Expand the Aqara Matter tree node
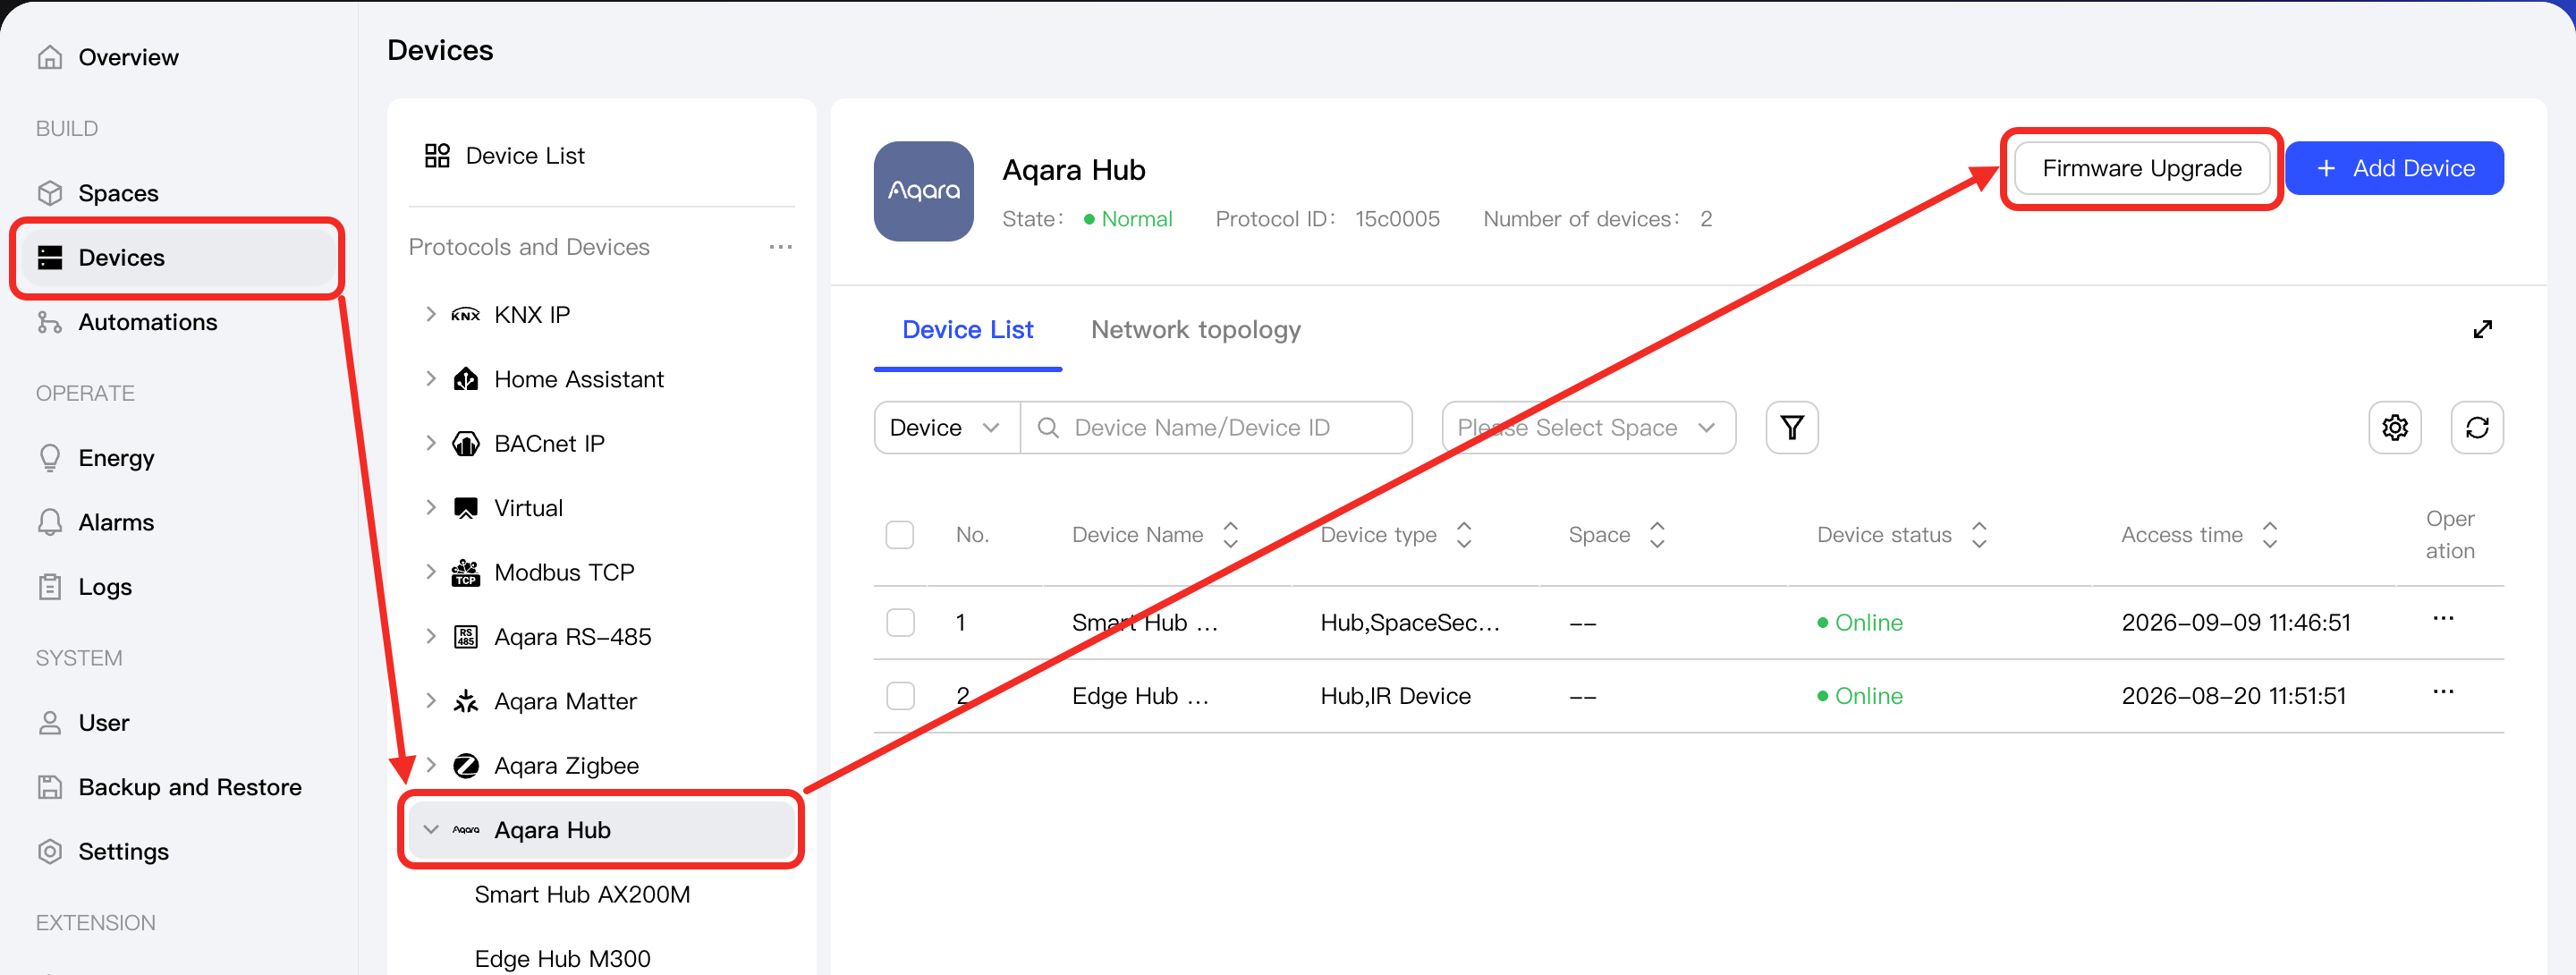Image resolution: width=2576 pixels, height=975 pixels. tap(431, 701)
